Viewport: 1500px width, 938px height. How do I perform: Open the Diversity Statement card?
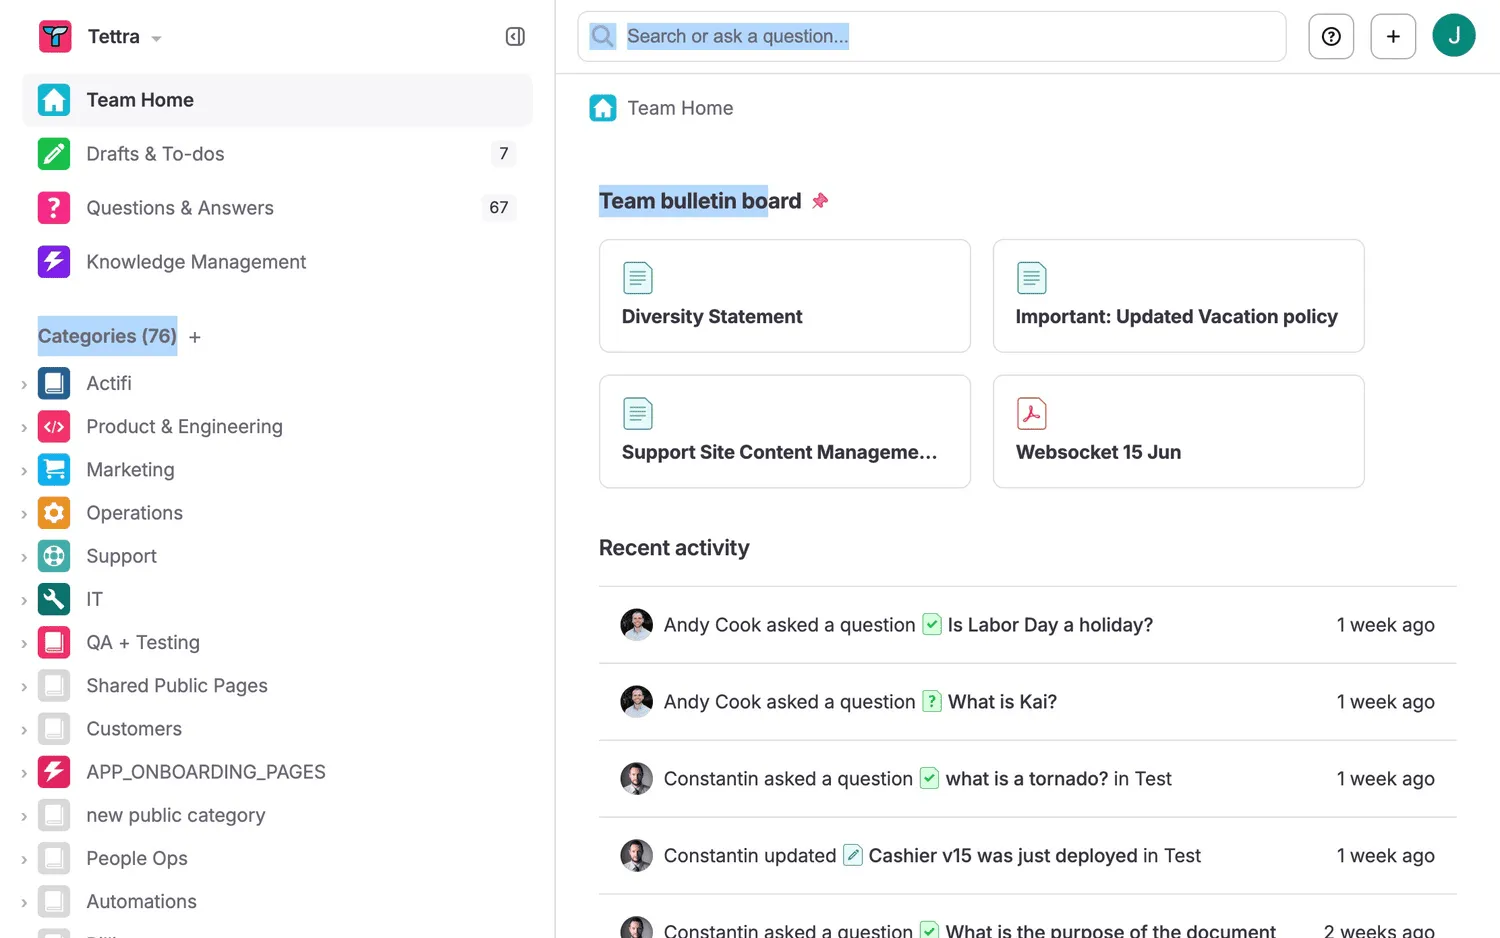[x=785, y=296]
